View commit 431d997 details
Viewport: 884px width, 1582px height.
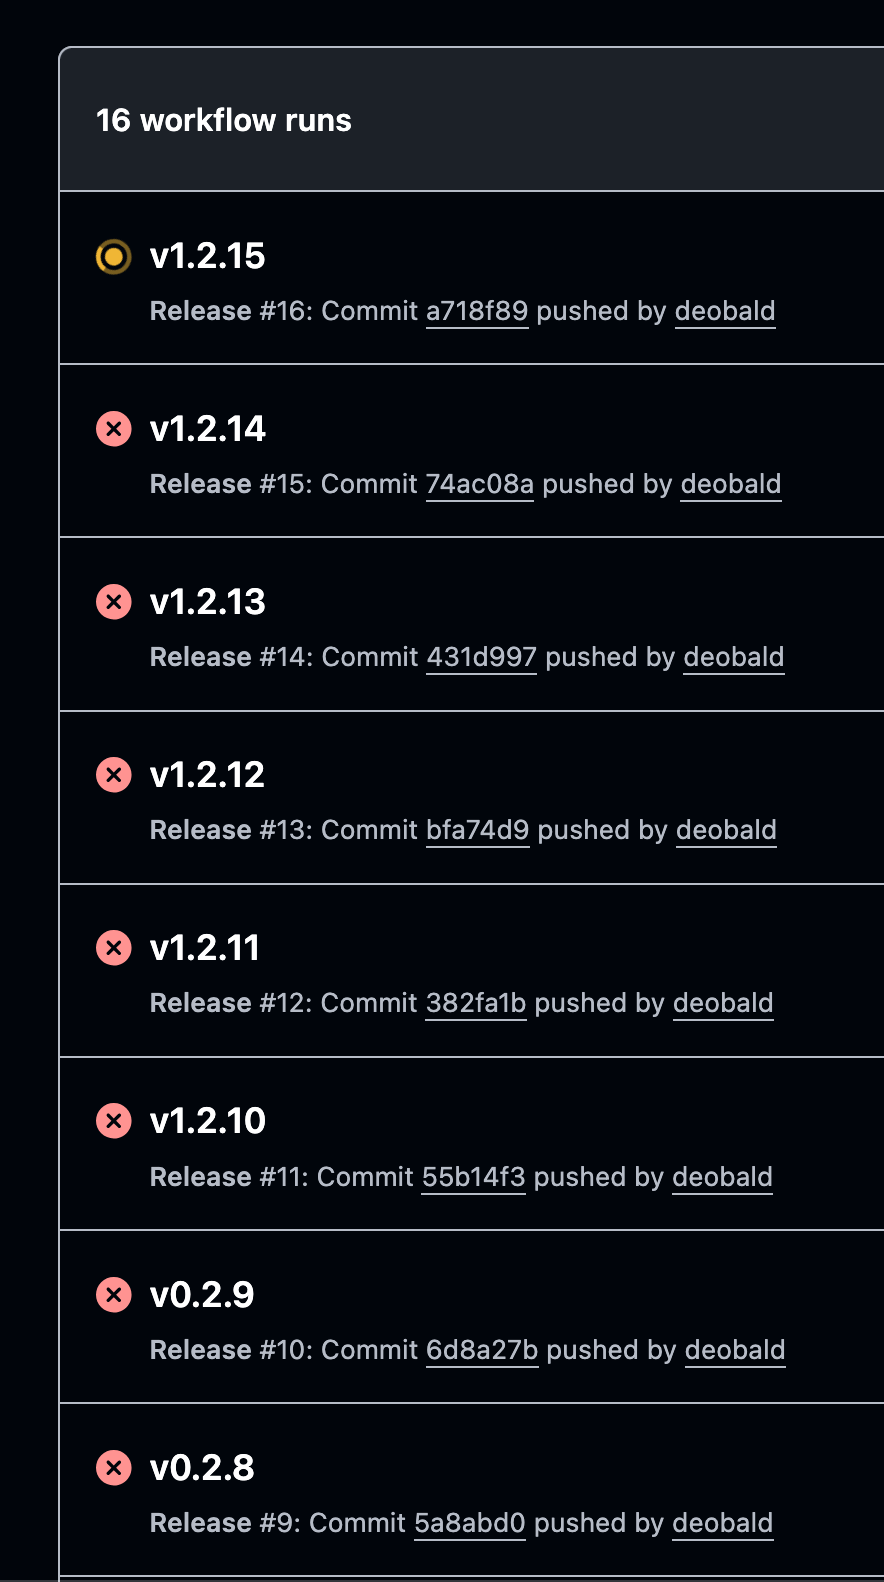tap(481, 657)
